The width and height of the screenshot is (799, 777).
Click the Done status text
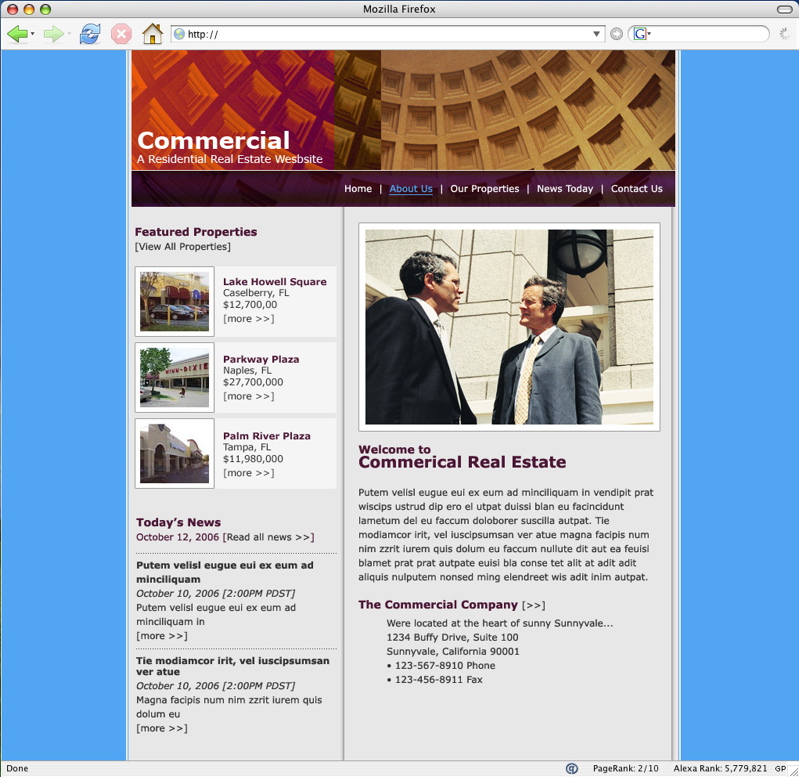coord(17,768)
